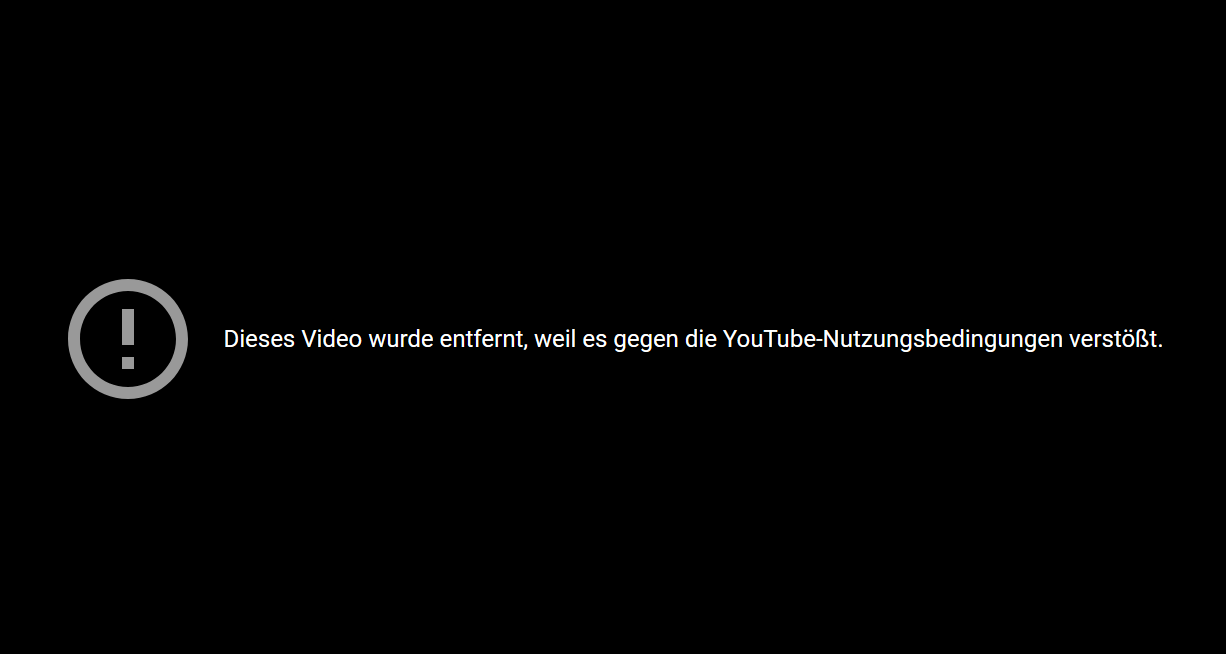Viewport: 1226px width, 654px height.
Task: Click the word "wurde" in the message
Action: point(401,340)
